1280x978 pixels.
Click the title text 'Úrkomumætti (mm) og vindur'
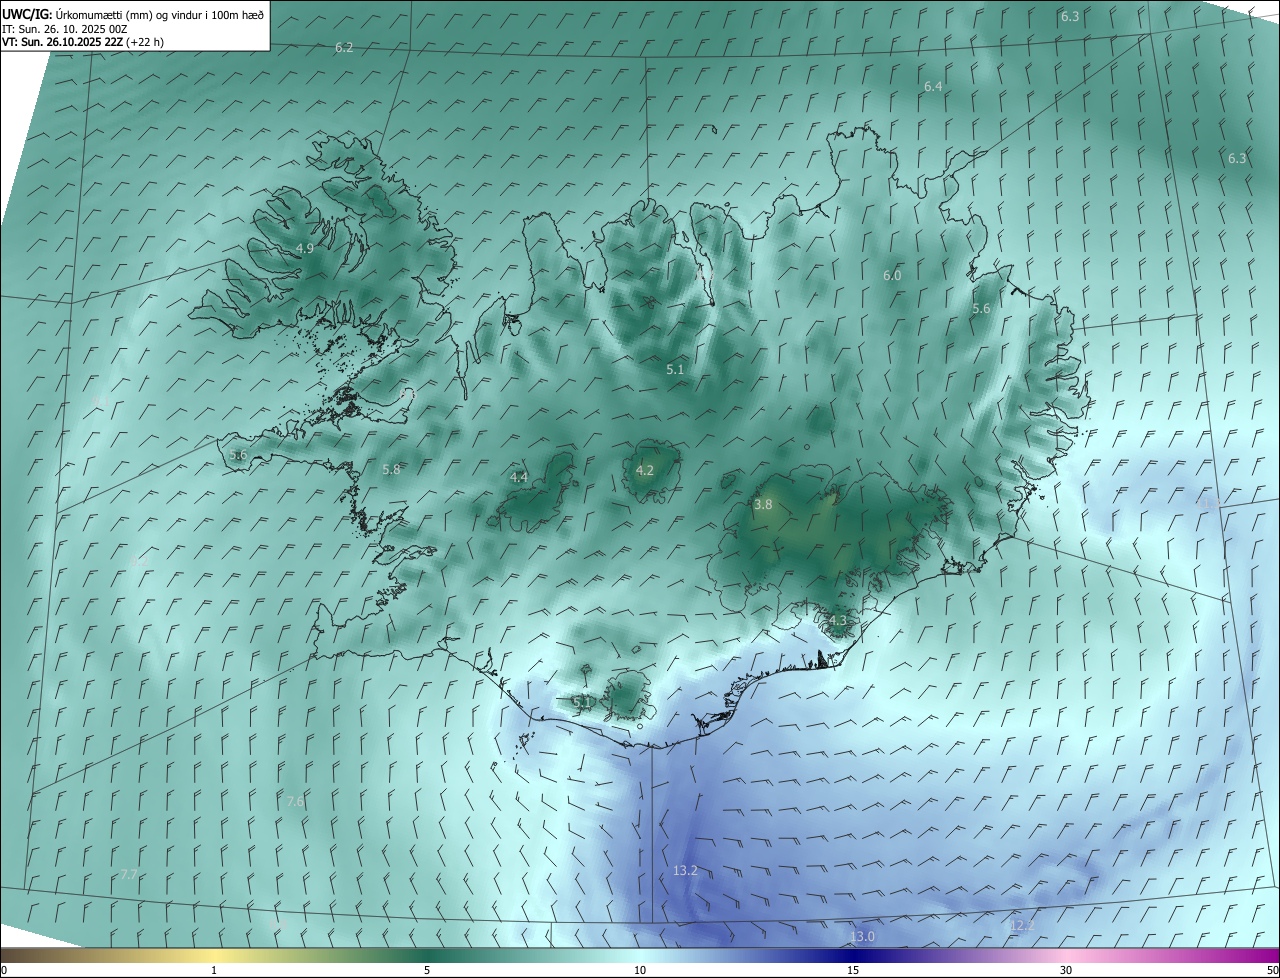pyautogui.click(x=127, y=14)
